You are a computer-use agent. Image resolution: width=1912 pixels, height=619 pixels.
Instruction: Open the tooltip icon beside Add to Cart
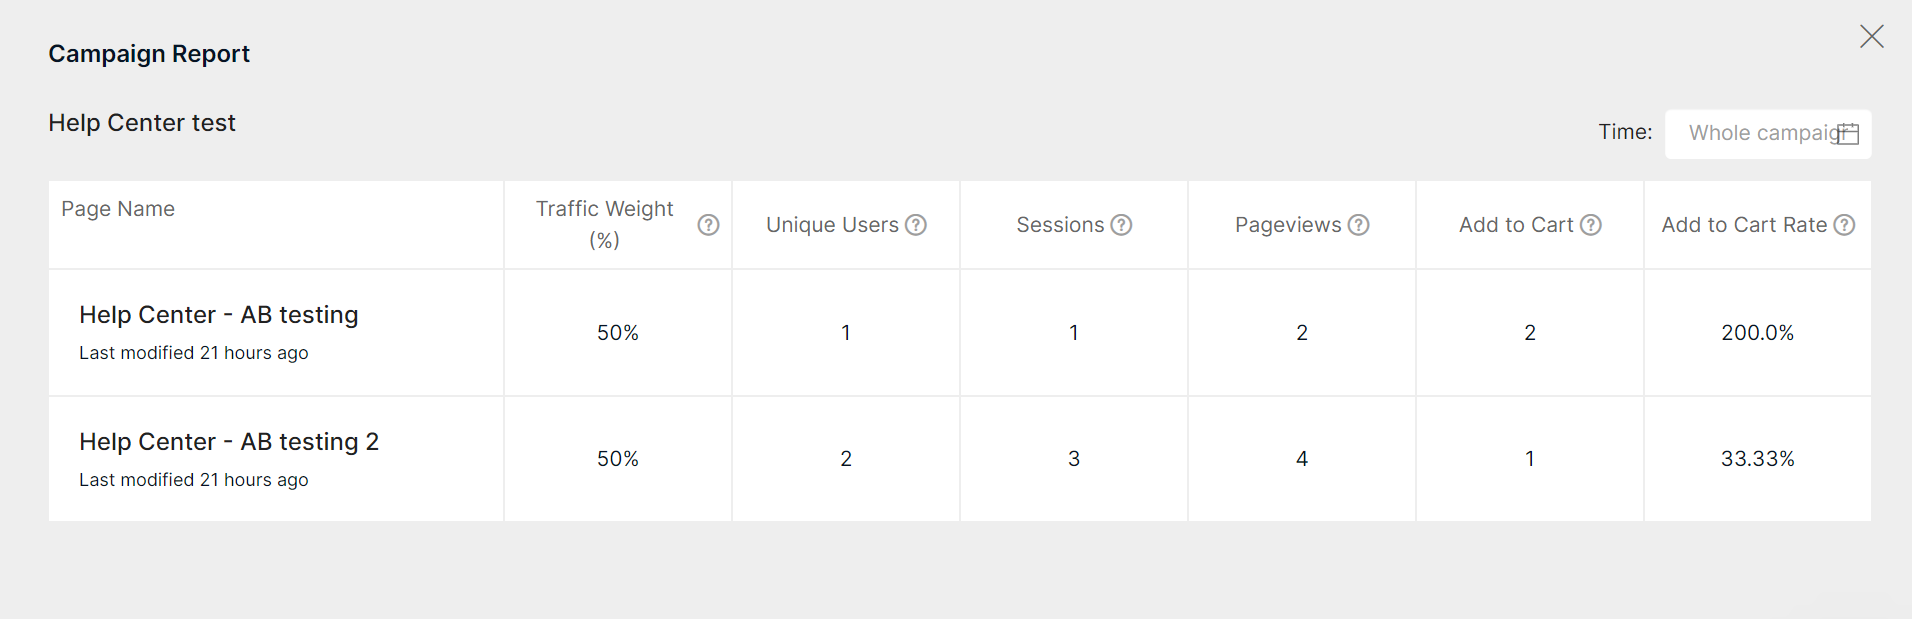click(1589, 225)
